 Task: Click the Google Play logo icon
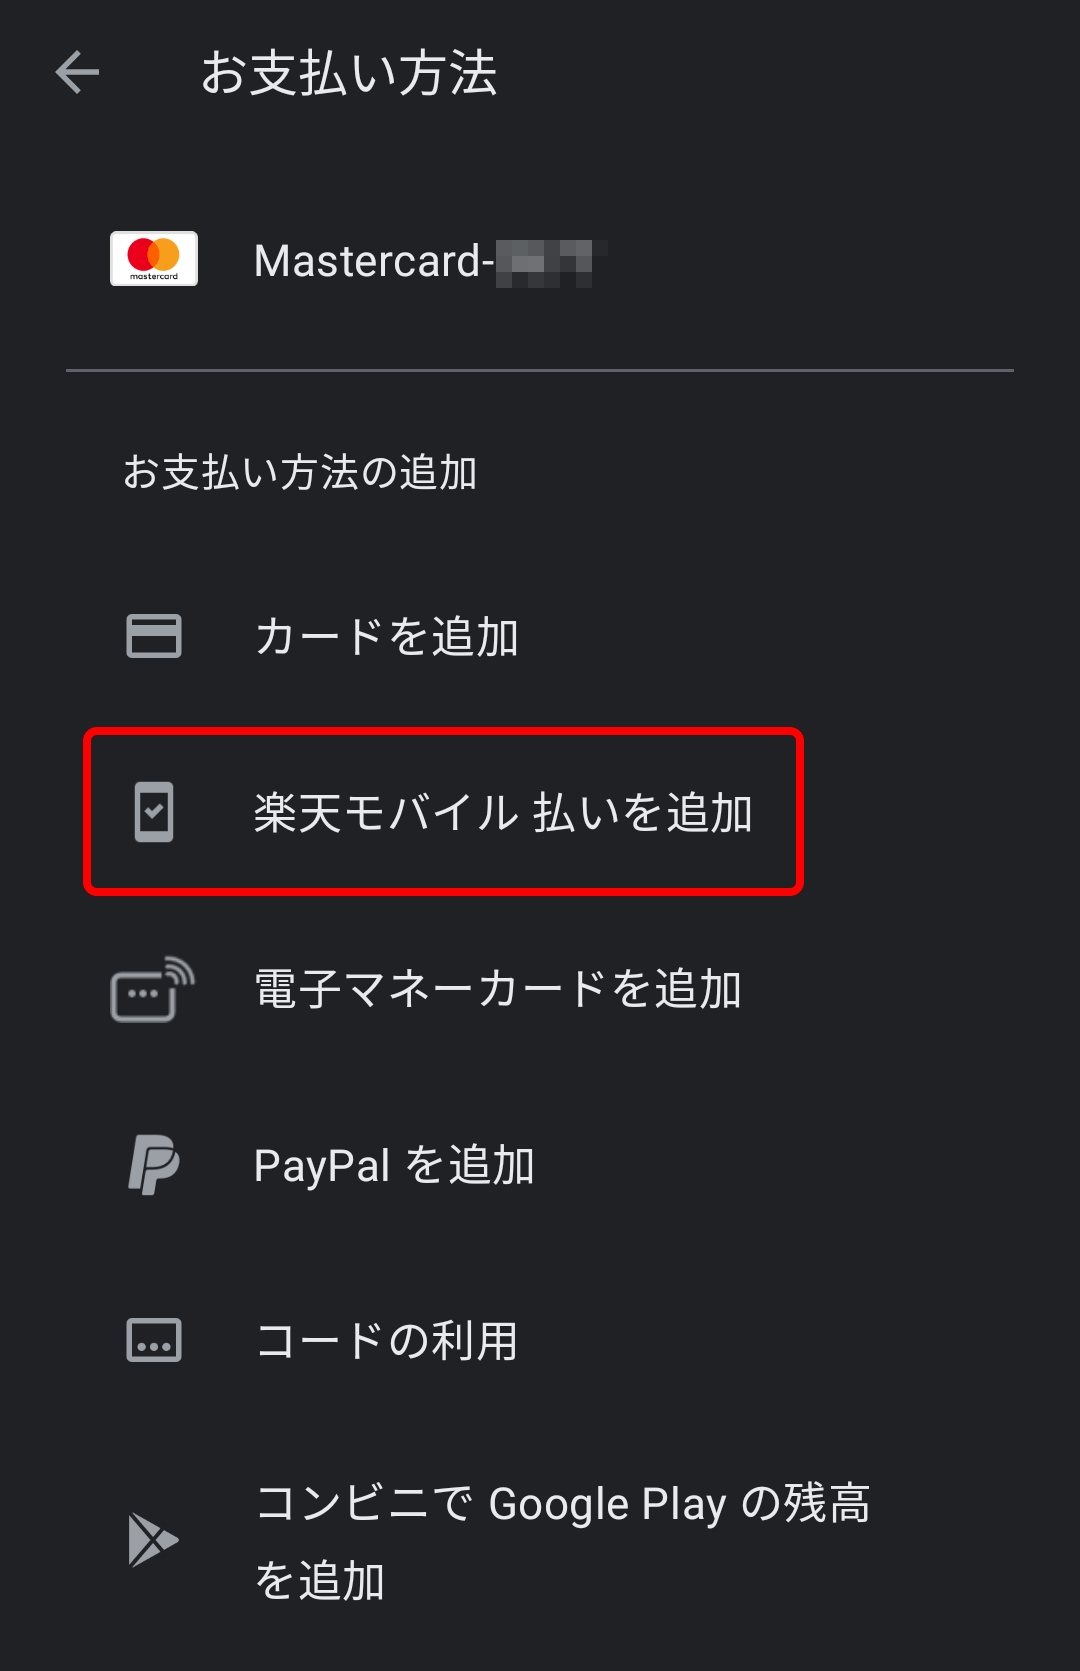153,1540
